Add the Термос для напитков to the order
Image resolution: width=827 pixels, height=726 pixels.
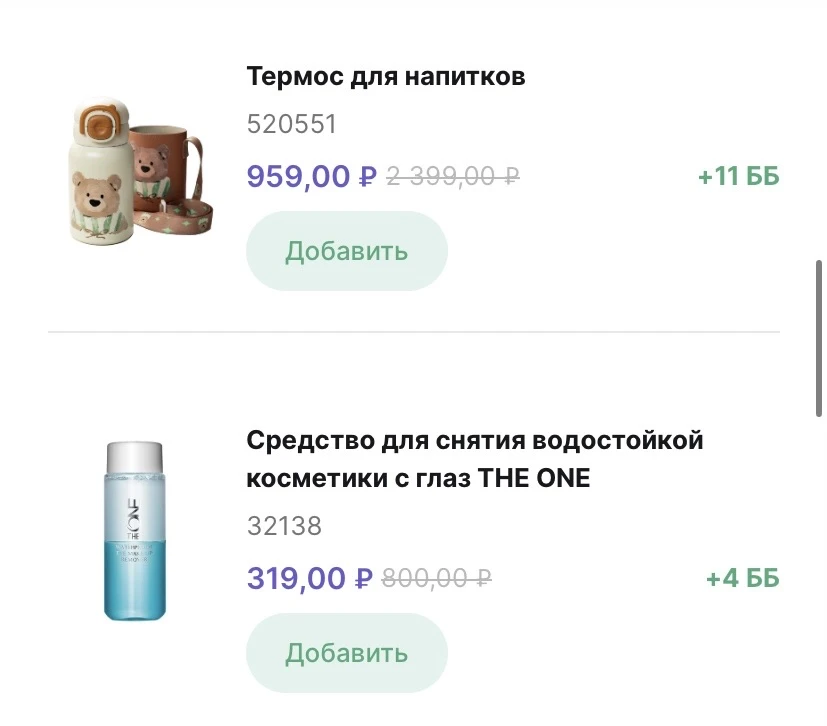point(346,251)
